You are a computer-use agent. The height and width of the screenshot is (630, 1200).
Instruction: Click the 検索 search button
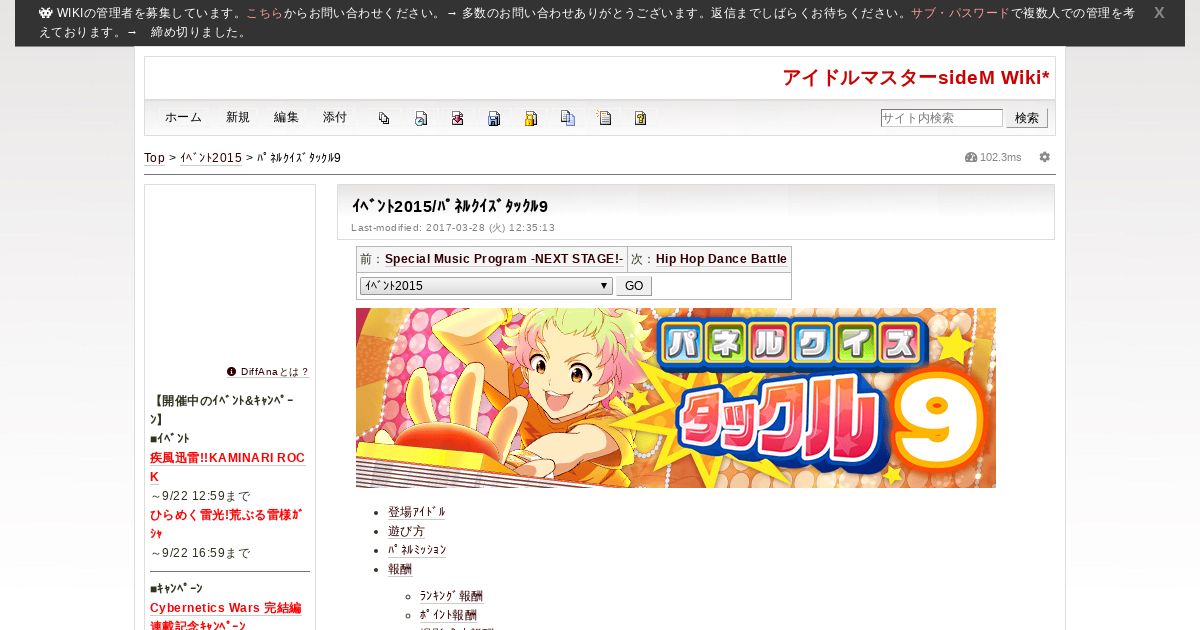[x=1027, y=118]
